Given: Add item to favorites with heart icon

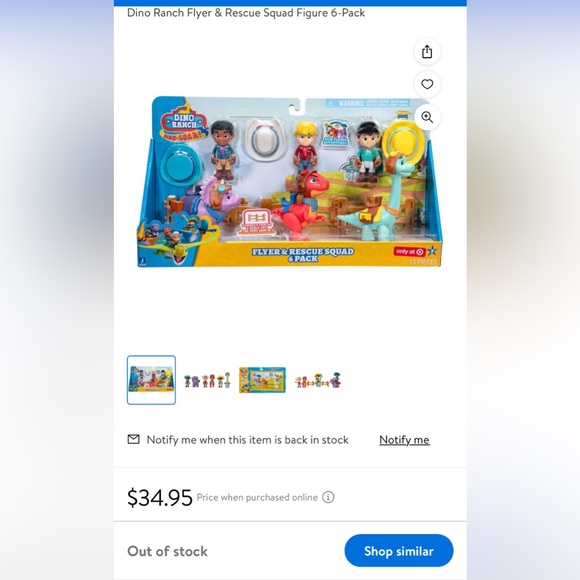Looking at the screenshot, I should point(427,85).
